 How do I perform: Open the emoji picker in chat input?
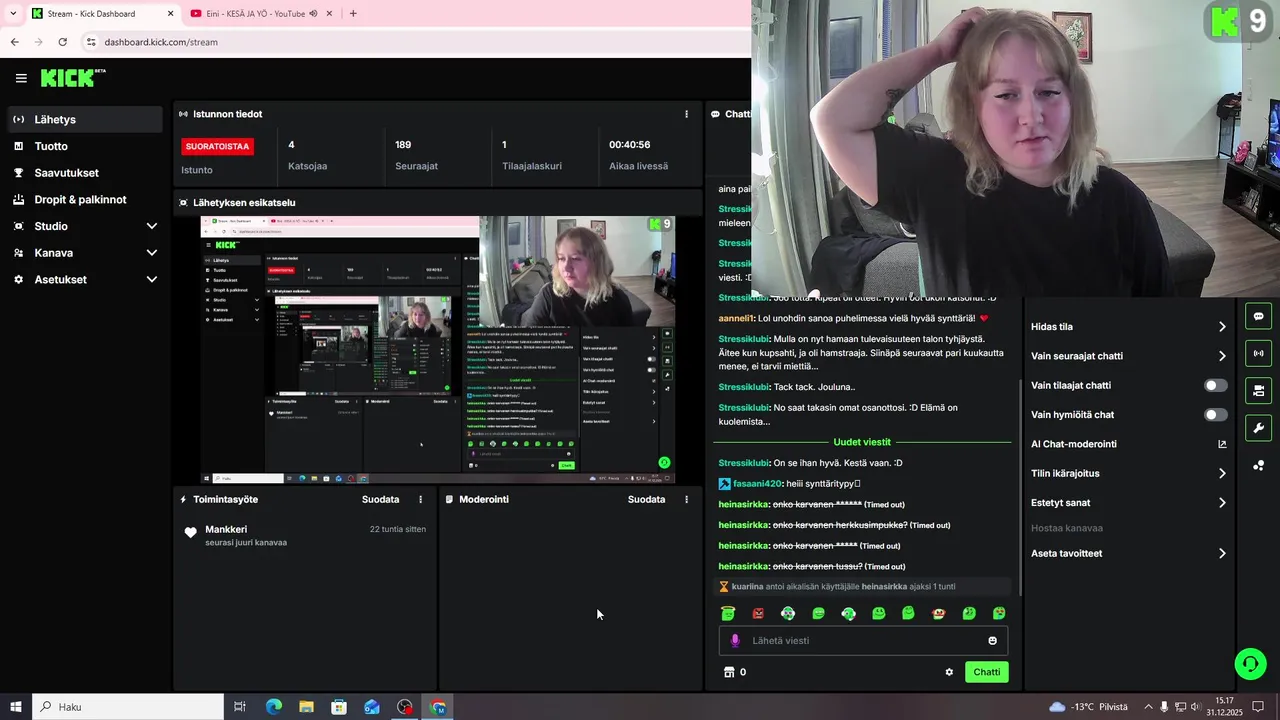pyautogui.click(x=993, y=641)
